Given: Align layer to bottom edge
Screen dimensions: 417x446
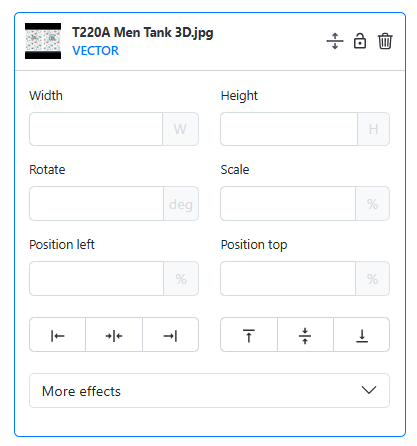Looking at the screenshot, I should 362,335.
